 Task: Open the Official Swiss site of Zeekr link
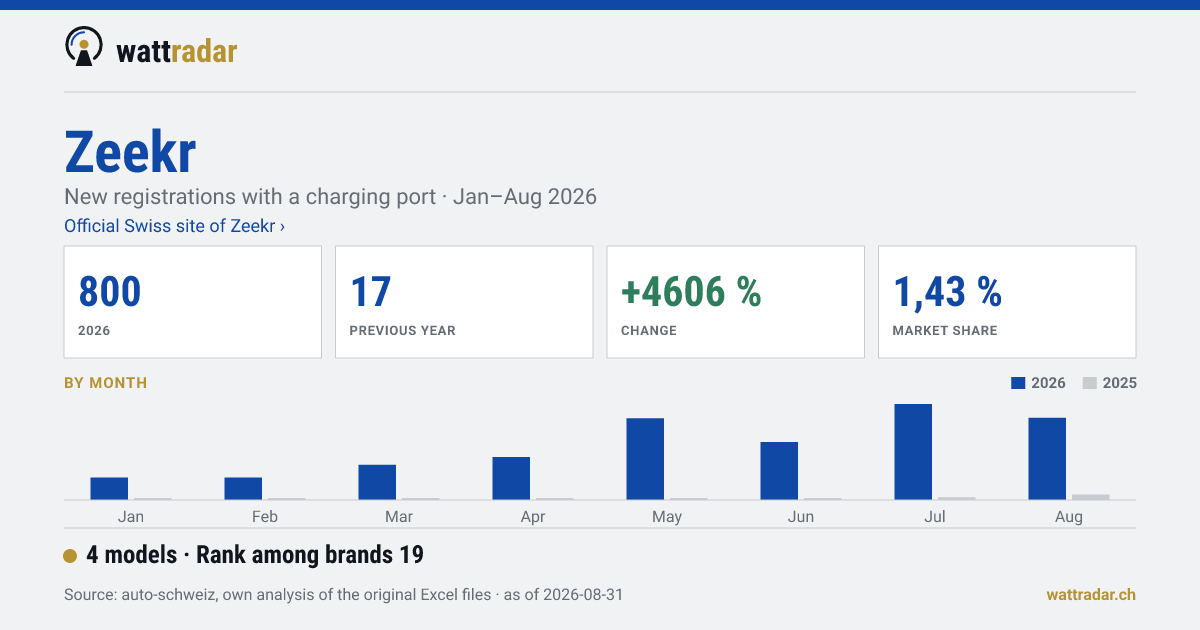coord(174,226)
